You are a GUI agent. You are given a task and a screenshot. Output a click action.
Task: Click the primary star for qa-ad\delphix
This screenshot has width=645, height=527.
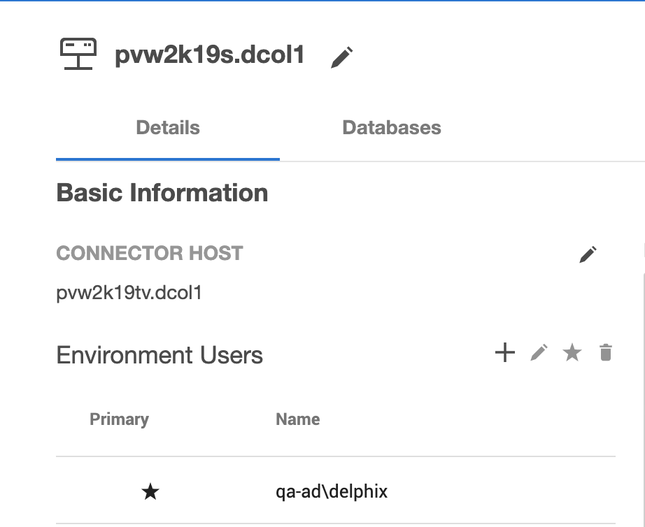pyautogui.click(x=150, y=491)
